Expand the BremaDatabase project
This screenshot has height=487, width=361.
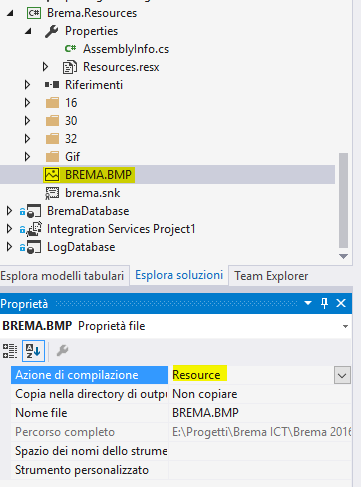10,211
